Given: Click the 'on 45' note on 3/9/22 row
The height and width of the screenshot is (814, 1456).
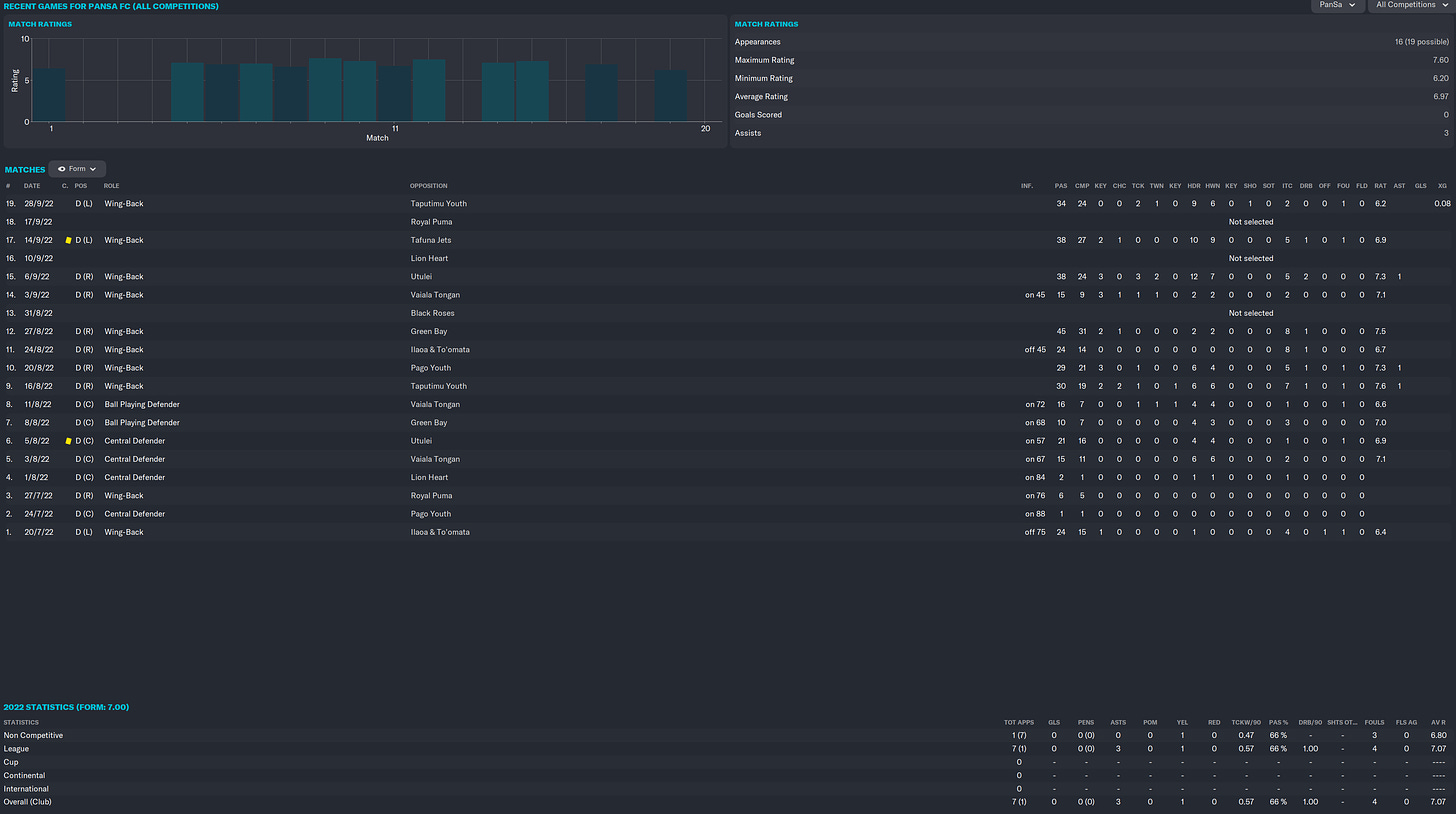Looking at the screenshot, I should (1034, 295).
